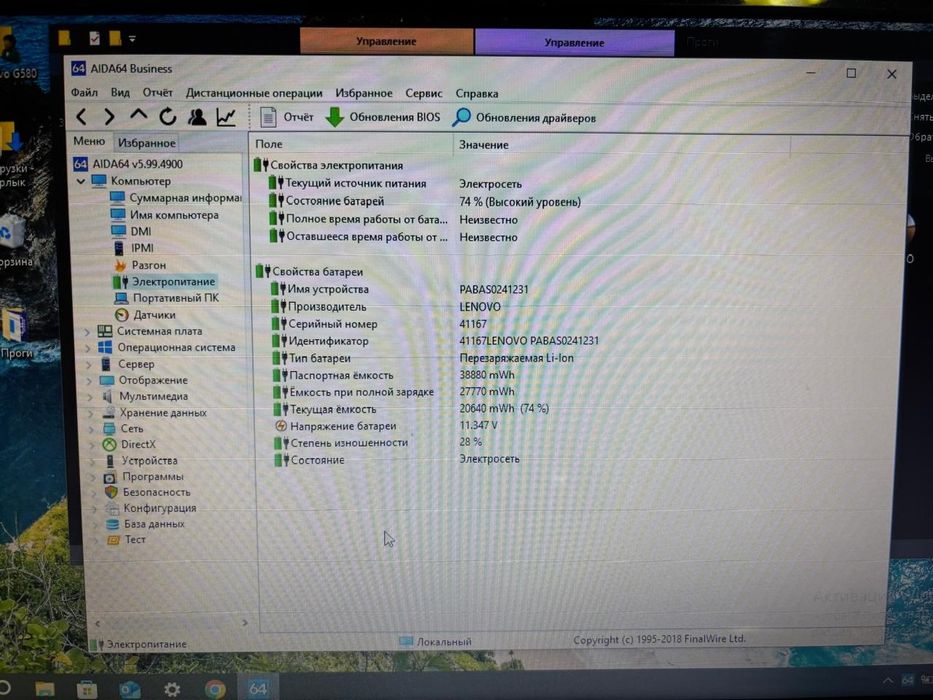Open the Сервис menu

(x=424, y=93)
